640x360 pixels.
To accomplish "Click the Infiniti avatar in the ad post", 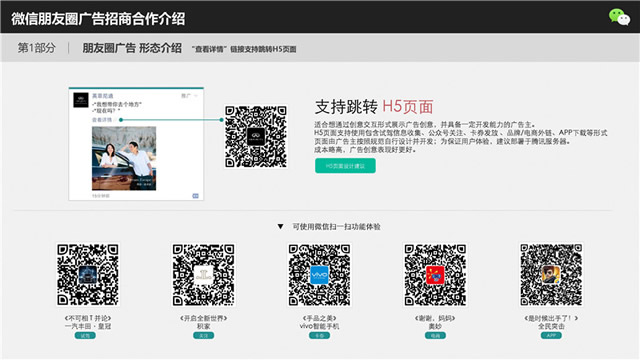I will pyautogui.click(x=81, y=100).
